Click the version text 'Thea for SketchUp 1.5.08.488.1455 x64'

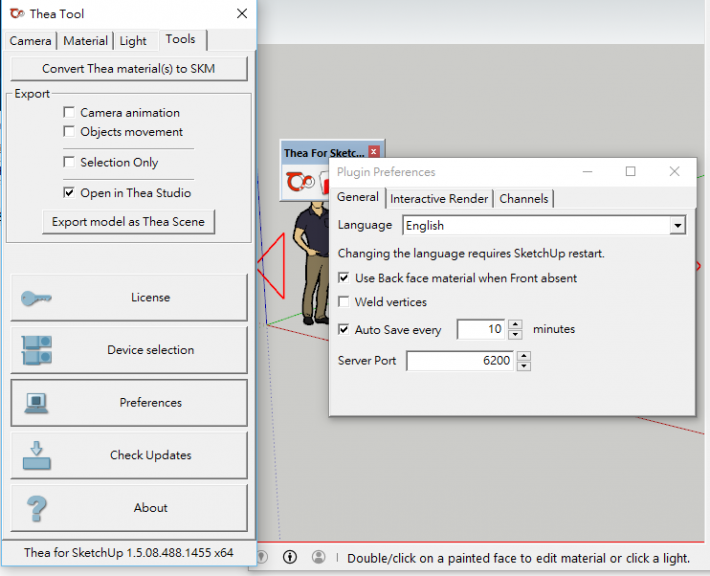click(129, 552)
